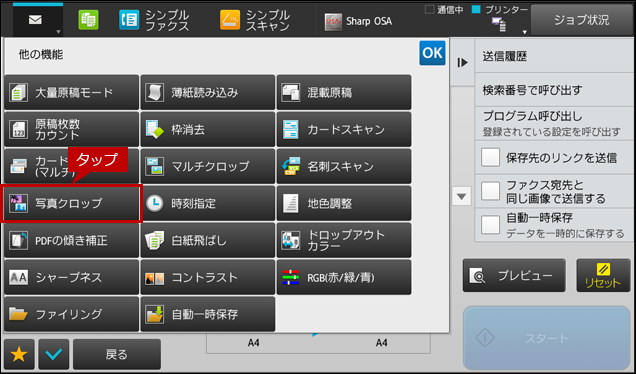Open シンプルファクス mode
The height and width of the screenshot is (374, 636).
coord(155,20)
